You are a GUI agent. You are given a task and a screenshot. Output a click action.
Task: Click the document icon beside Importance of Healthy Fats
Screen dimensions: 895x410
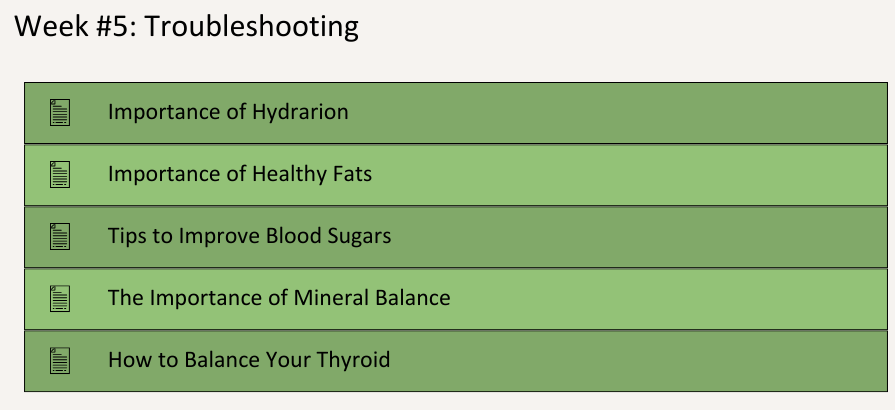coord(60,174)
